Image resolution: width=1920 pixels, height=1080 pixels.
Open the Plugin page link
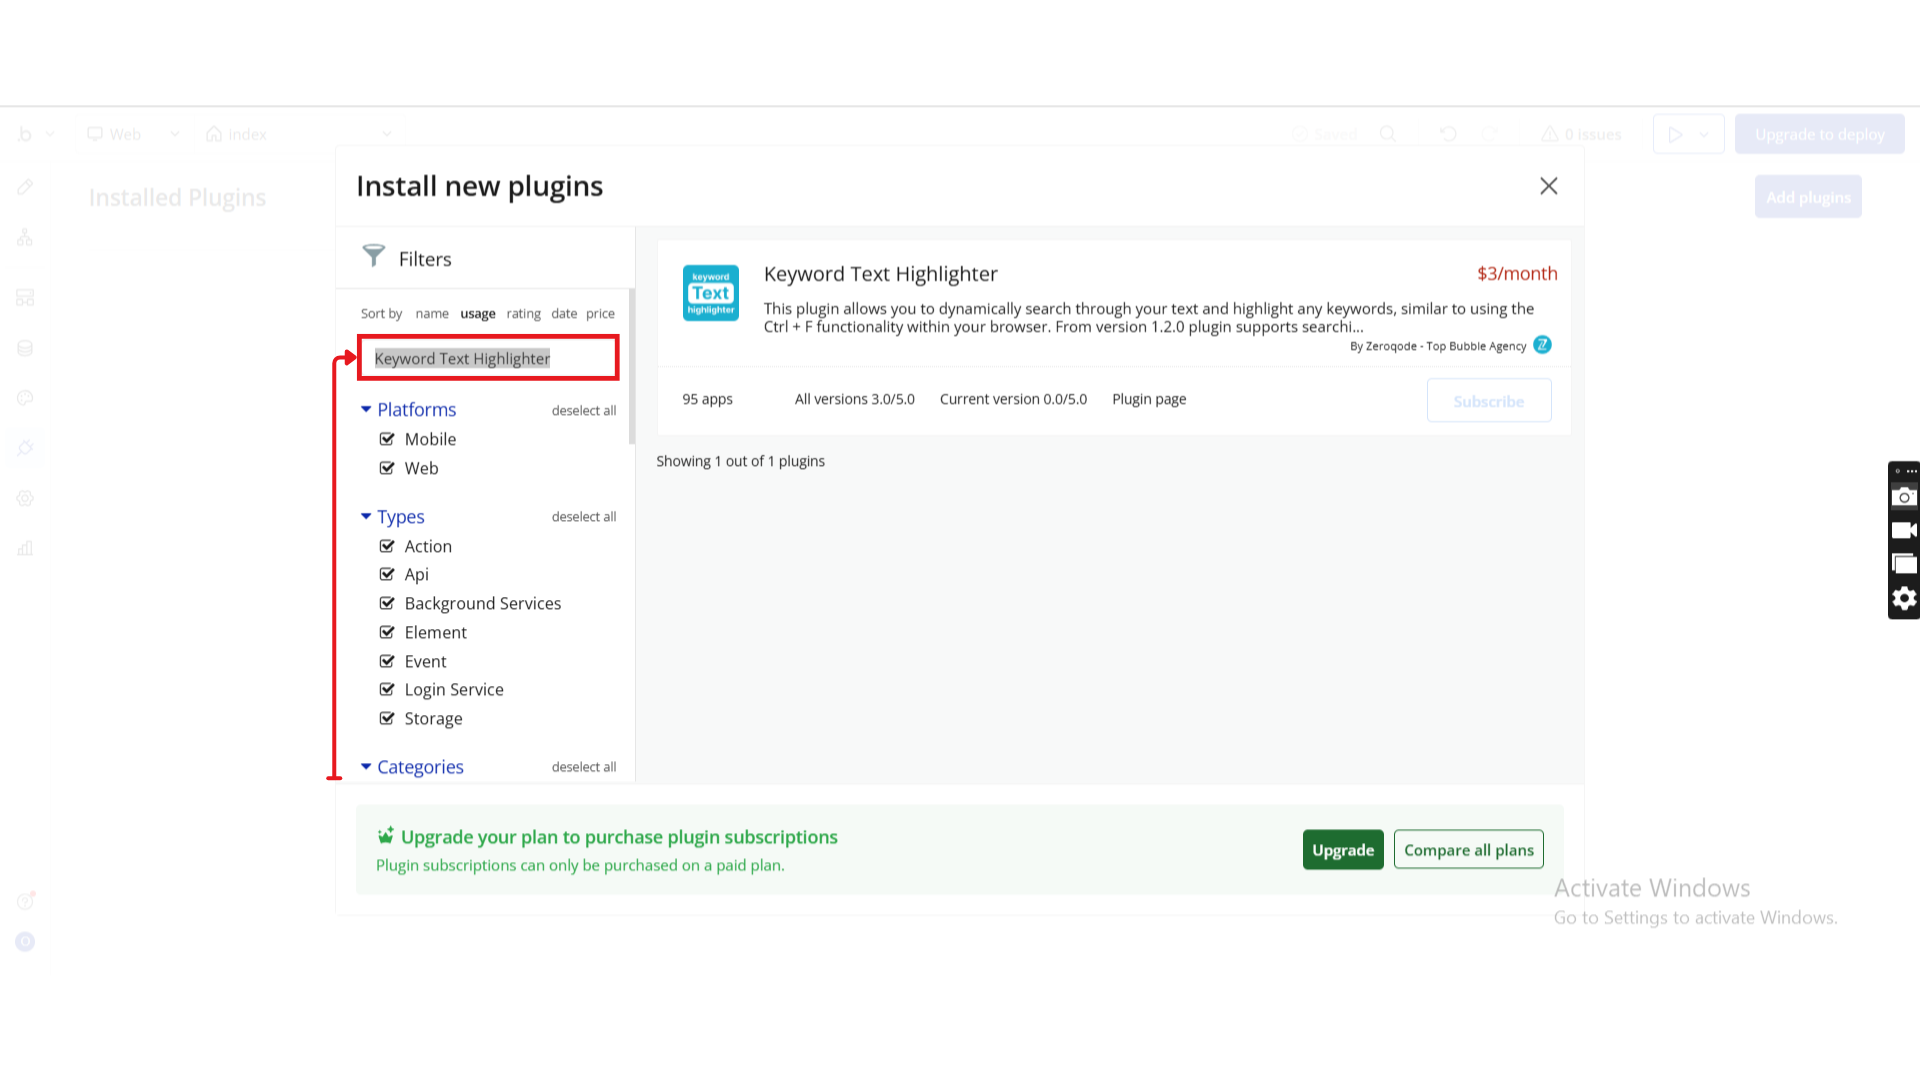(1149, 399)
